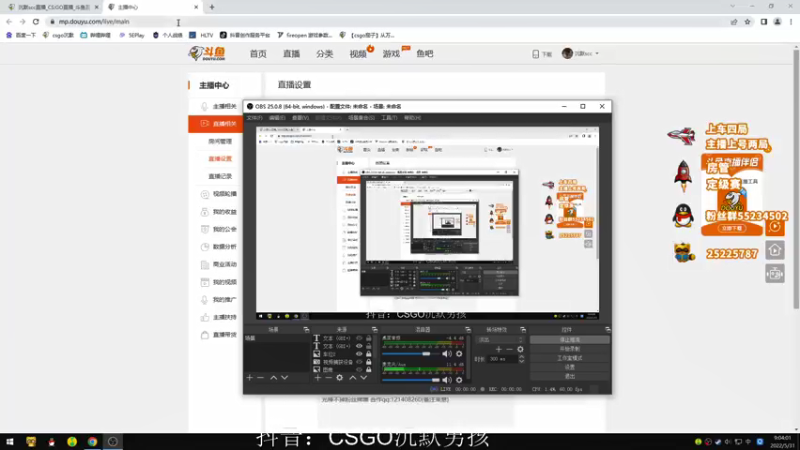Open Mic/Aux settings gear in mixer
The width and height of the screenshot is (800, 450).
(459, 380)
